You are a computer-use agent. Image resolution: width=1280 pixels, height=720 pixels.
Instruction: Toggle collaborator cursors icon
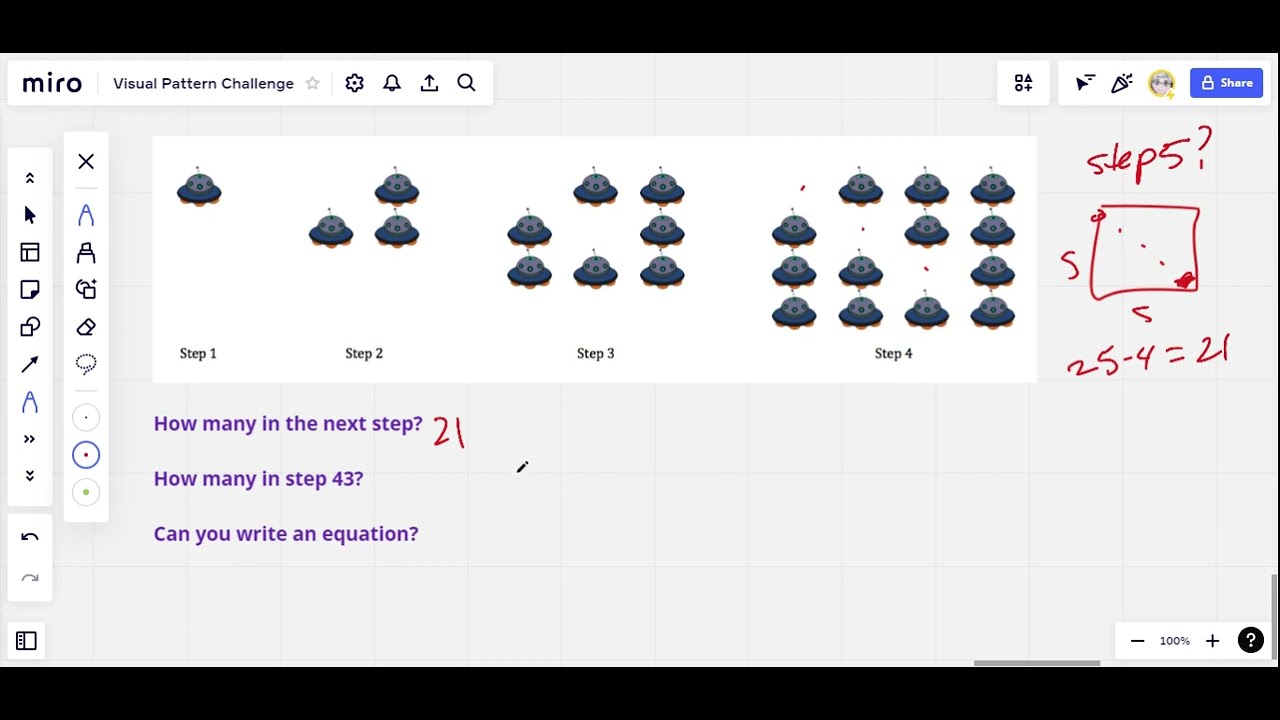click(x=1085, y=83)
